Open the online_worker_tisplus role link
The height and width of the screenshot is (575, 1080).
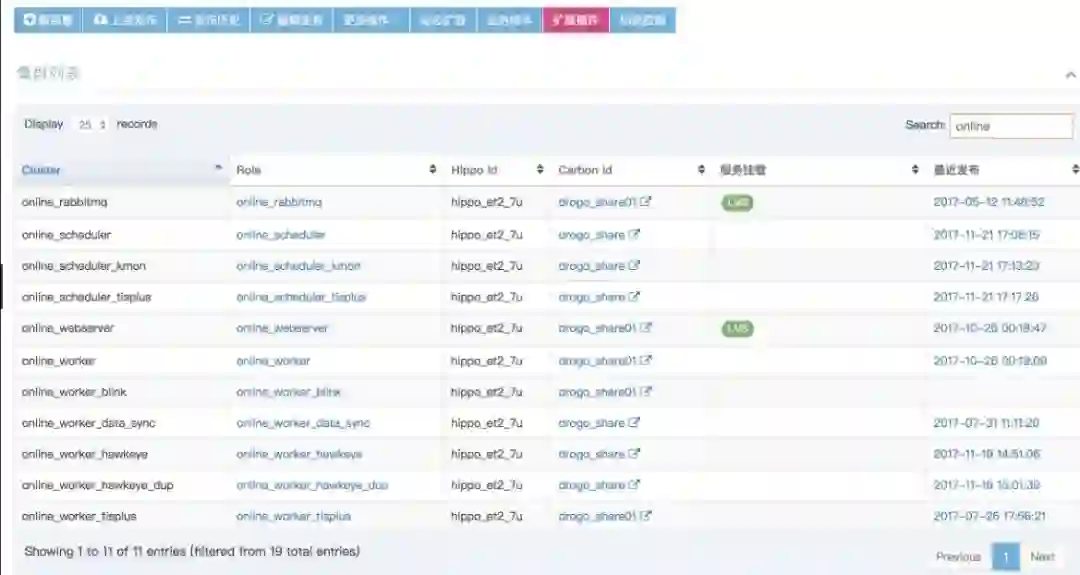click(x=293, y=516)
